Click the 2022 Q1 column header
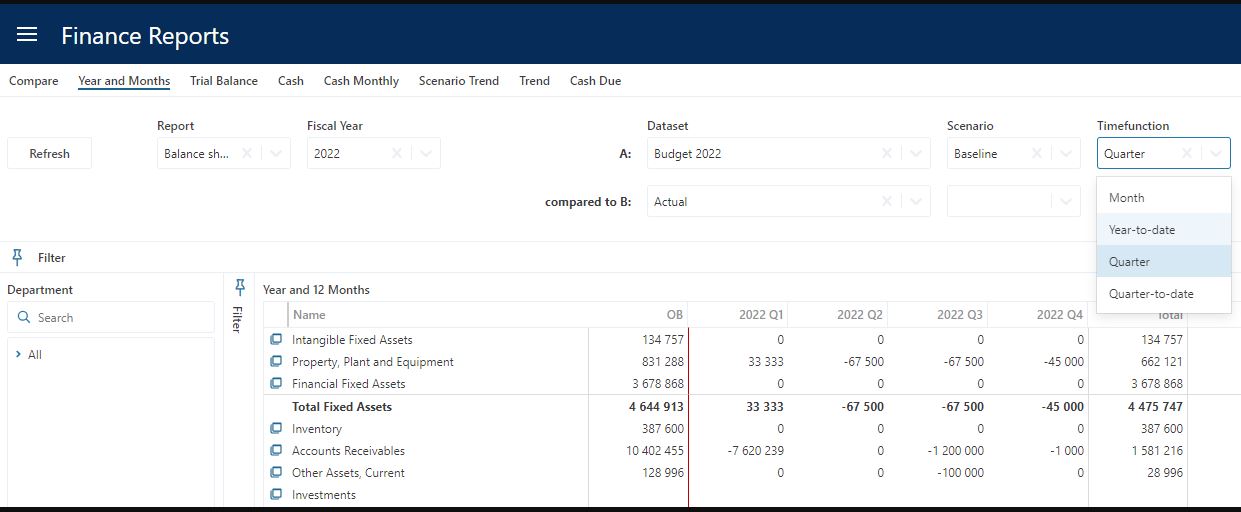This screenshot has height=512, width=1241. (x=761, y=315)
